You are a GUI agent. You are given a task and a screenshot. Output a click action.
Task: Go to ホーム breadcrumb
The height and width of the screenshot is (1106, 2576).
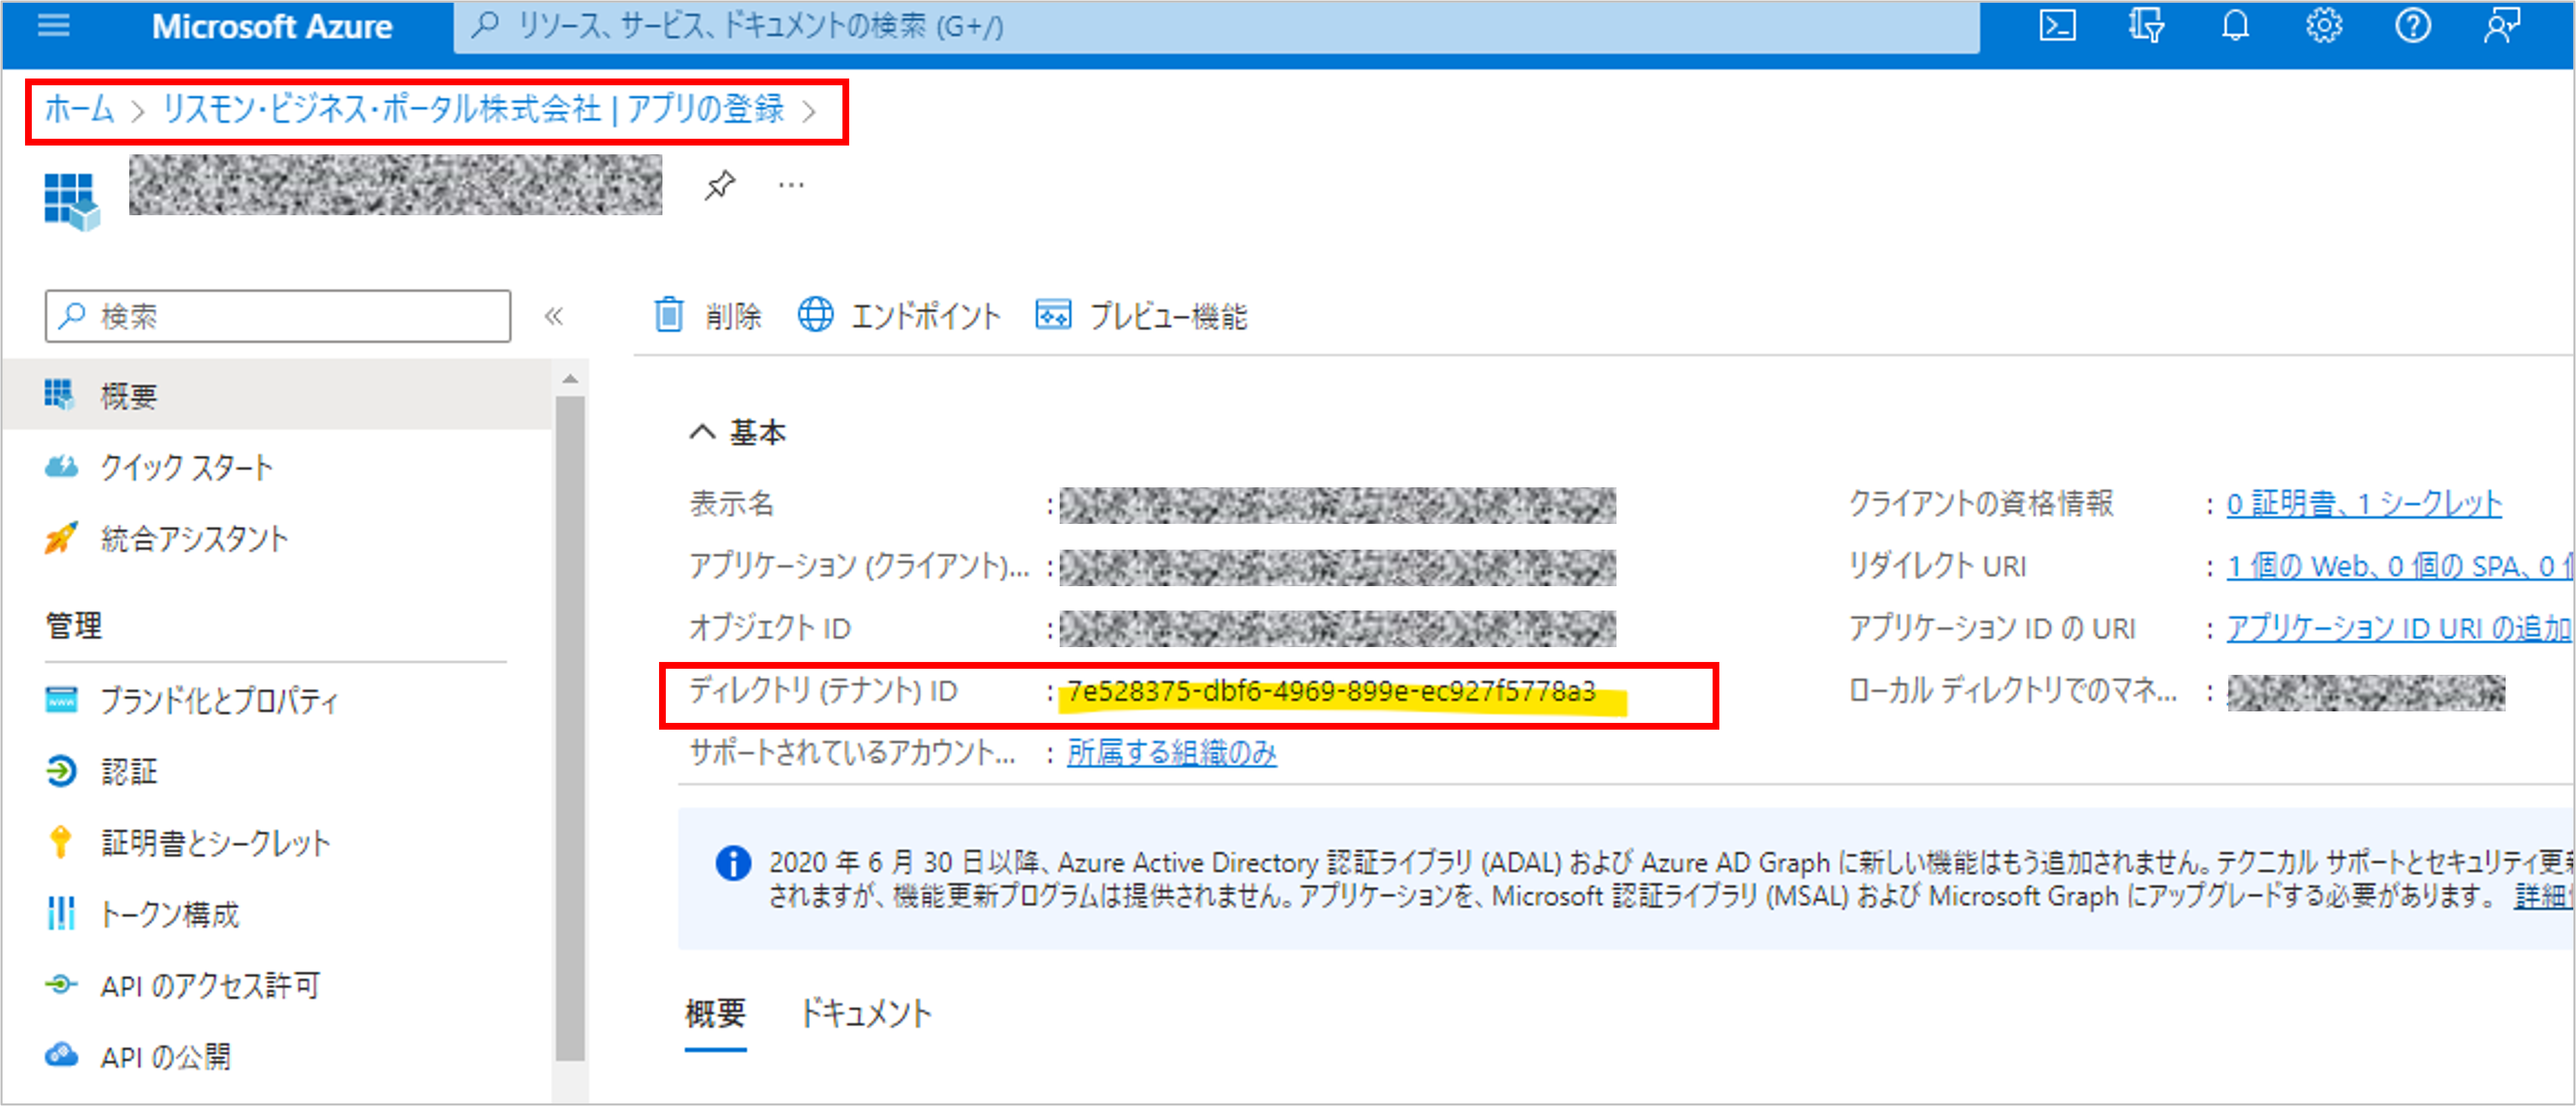tap(79, 109)
